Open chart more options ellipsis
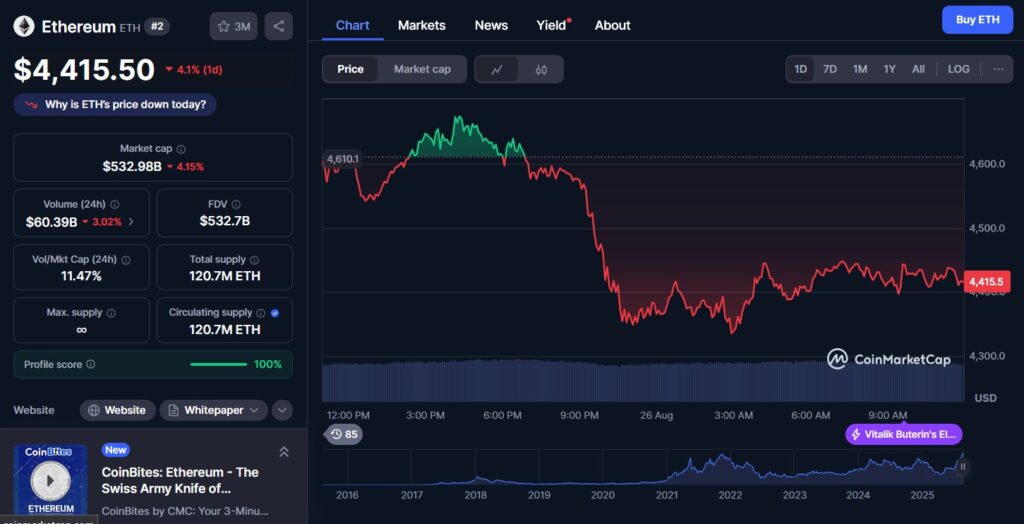The image size is (1024, 524). pyautogui.click(x=999, y=69)
